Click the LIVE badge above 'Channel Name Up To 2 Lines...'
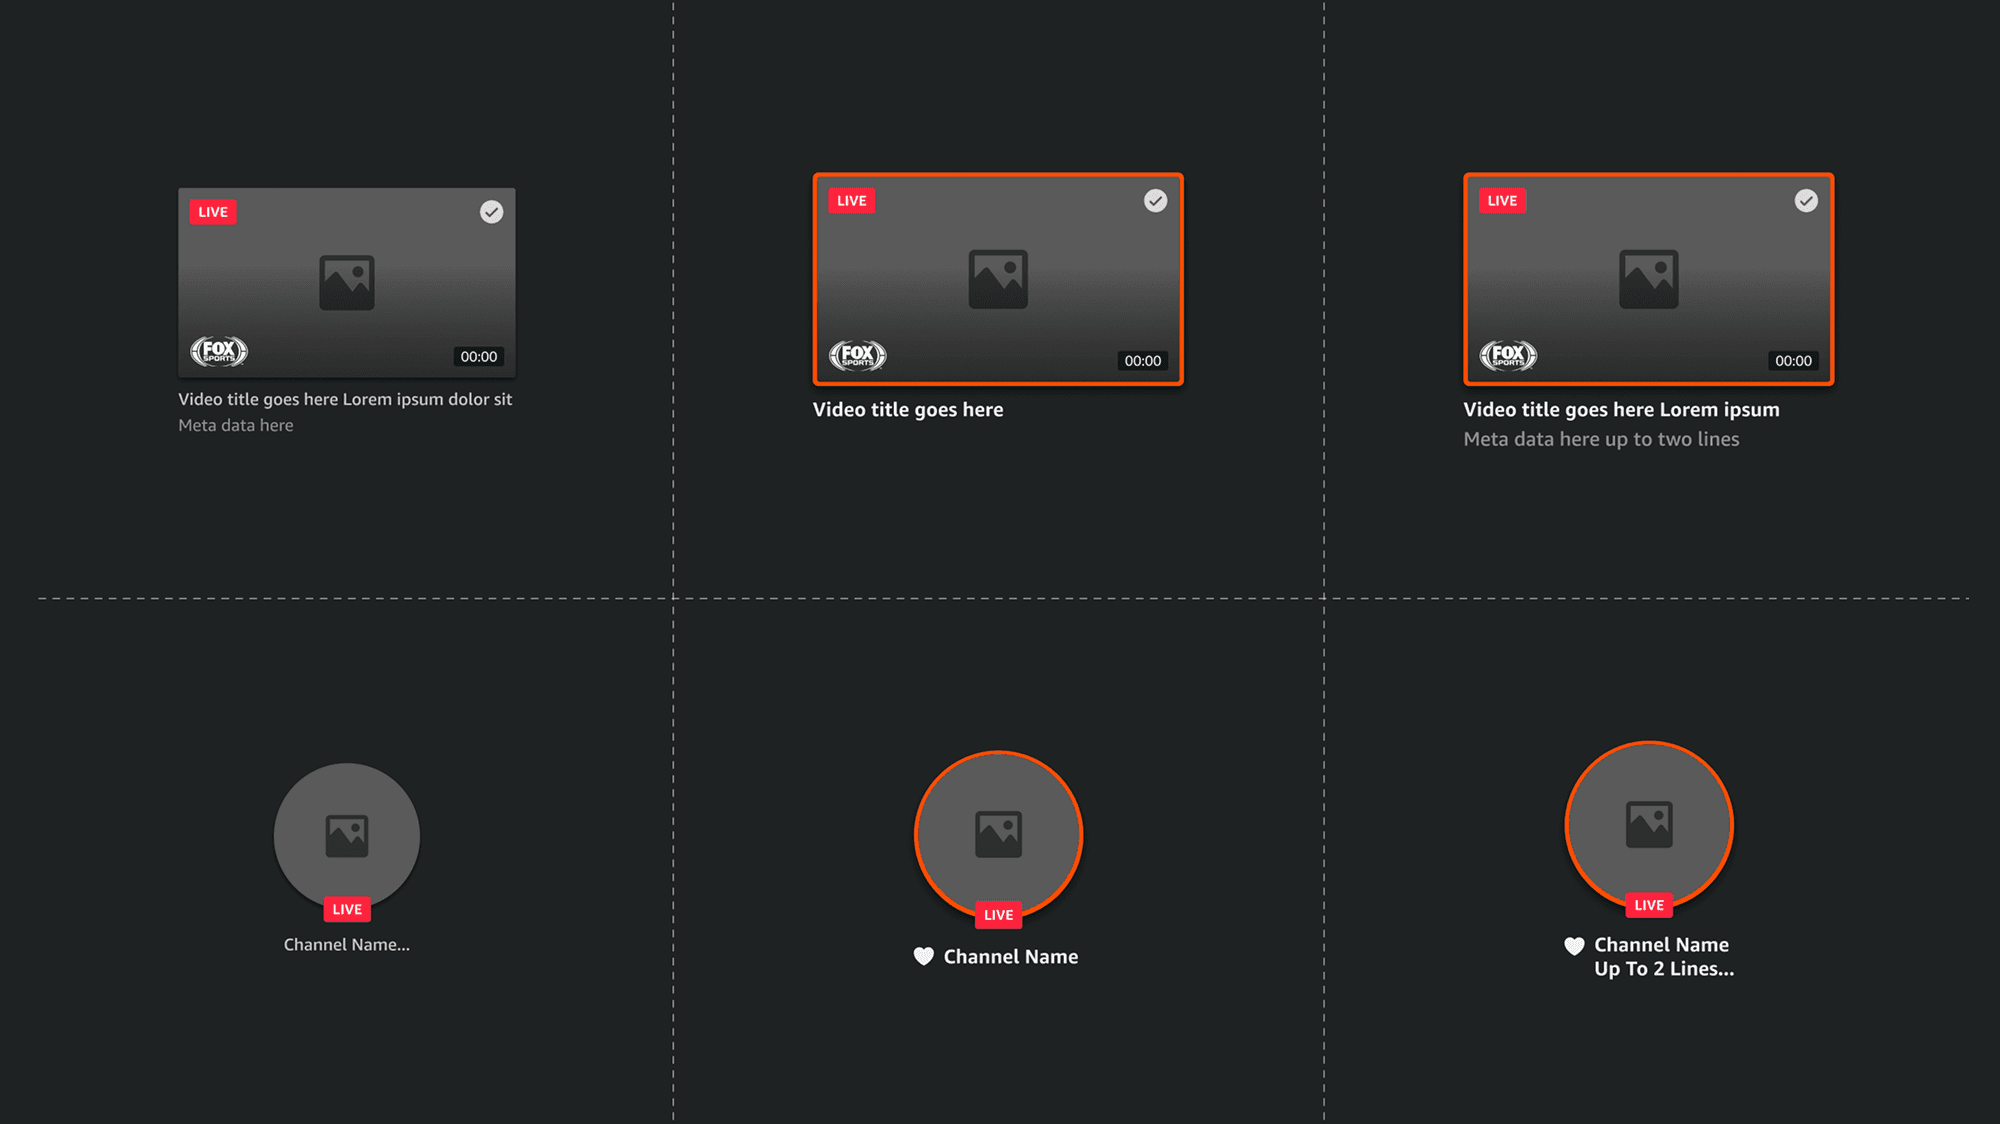 coord(1649,905)
